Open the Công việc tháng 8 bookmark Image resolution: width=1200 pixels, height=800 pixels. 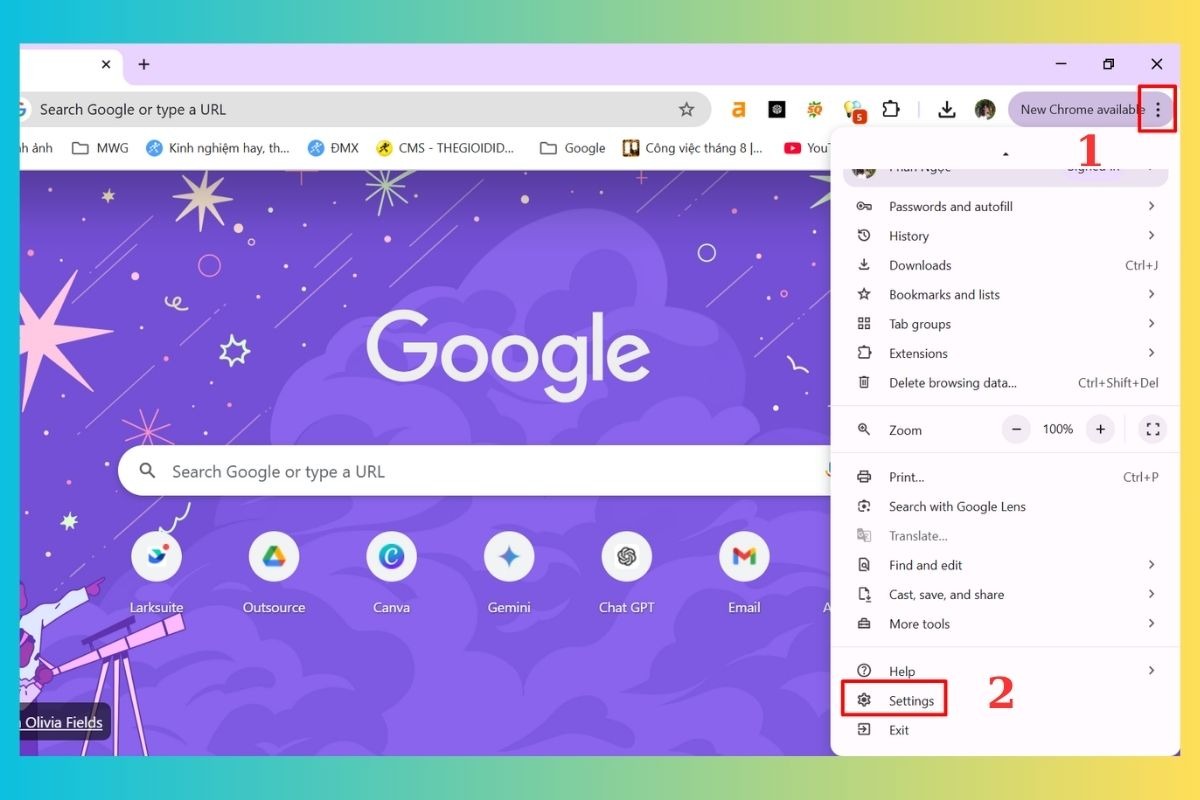point(692,148)
